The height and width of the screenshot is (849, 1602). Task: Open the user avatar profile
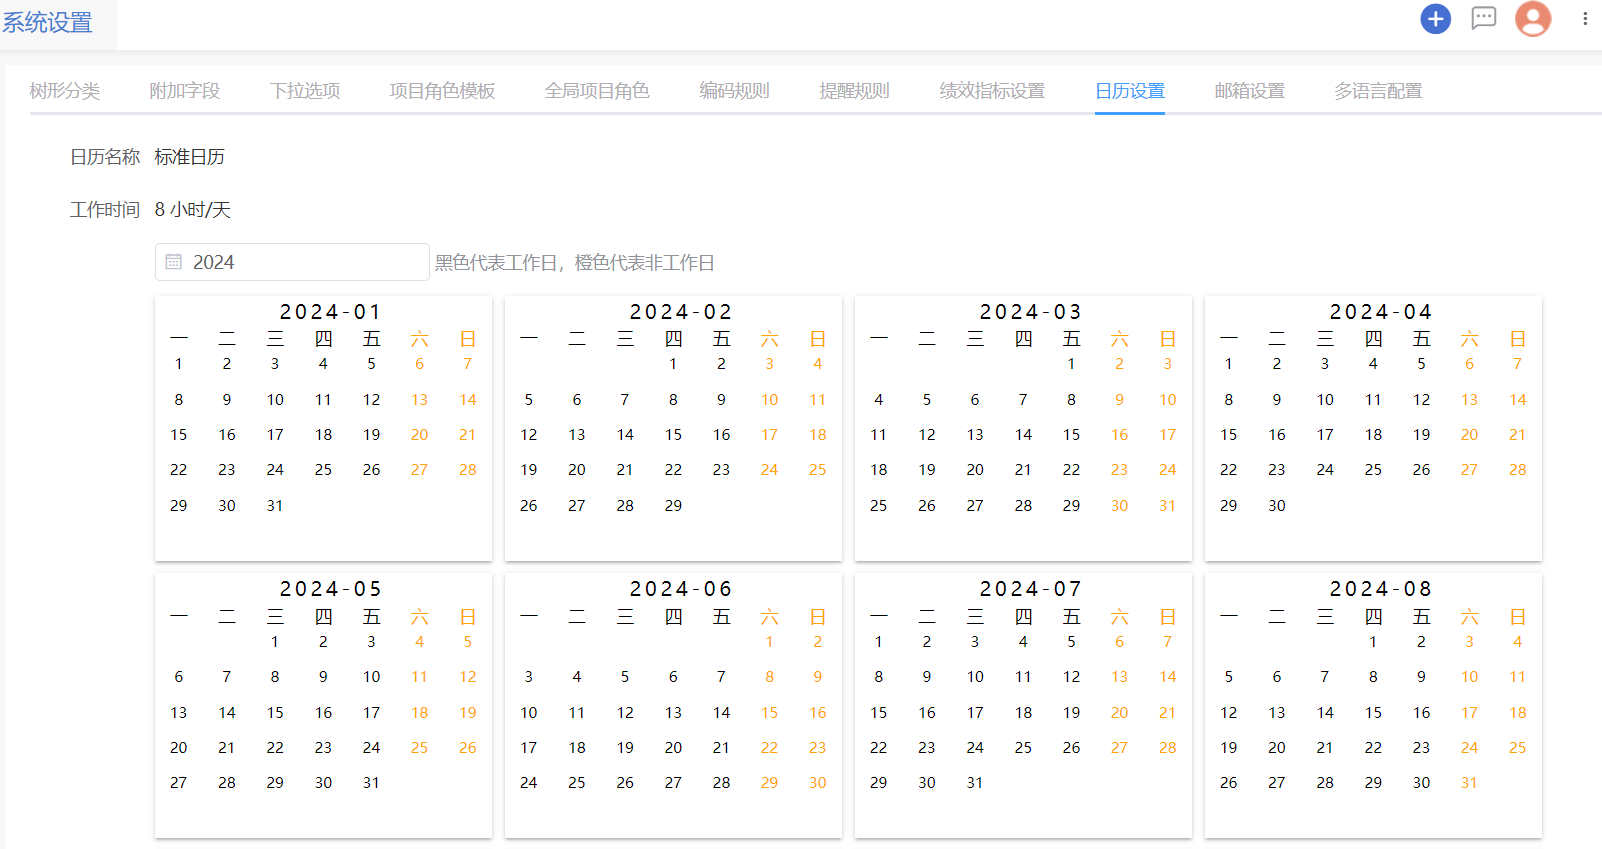tap(1532, 19)
